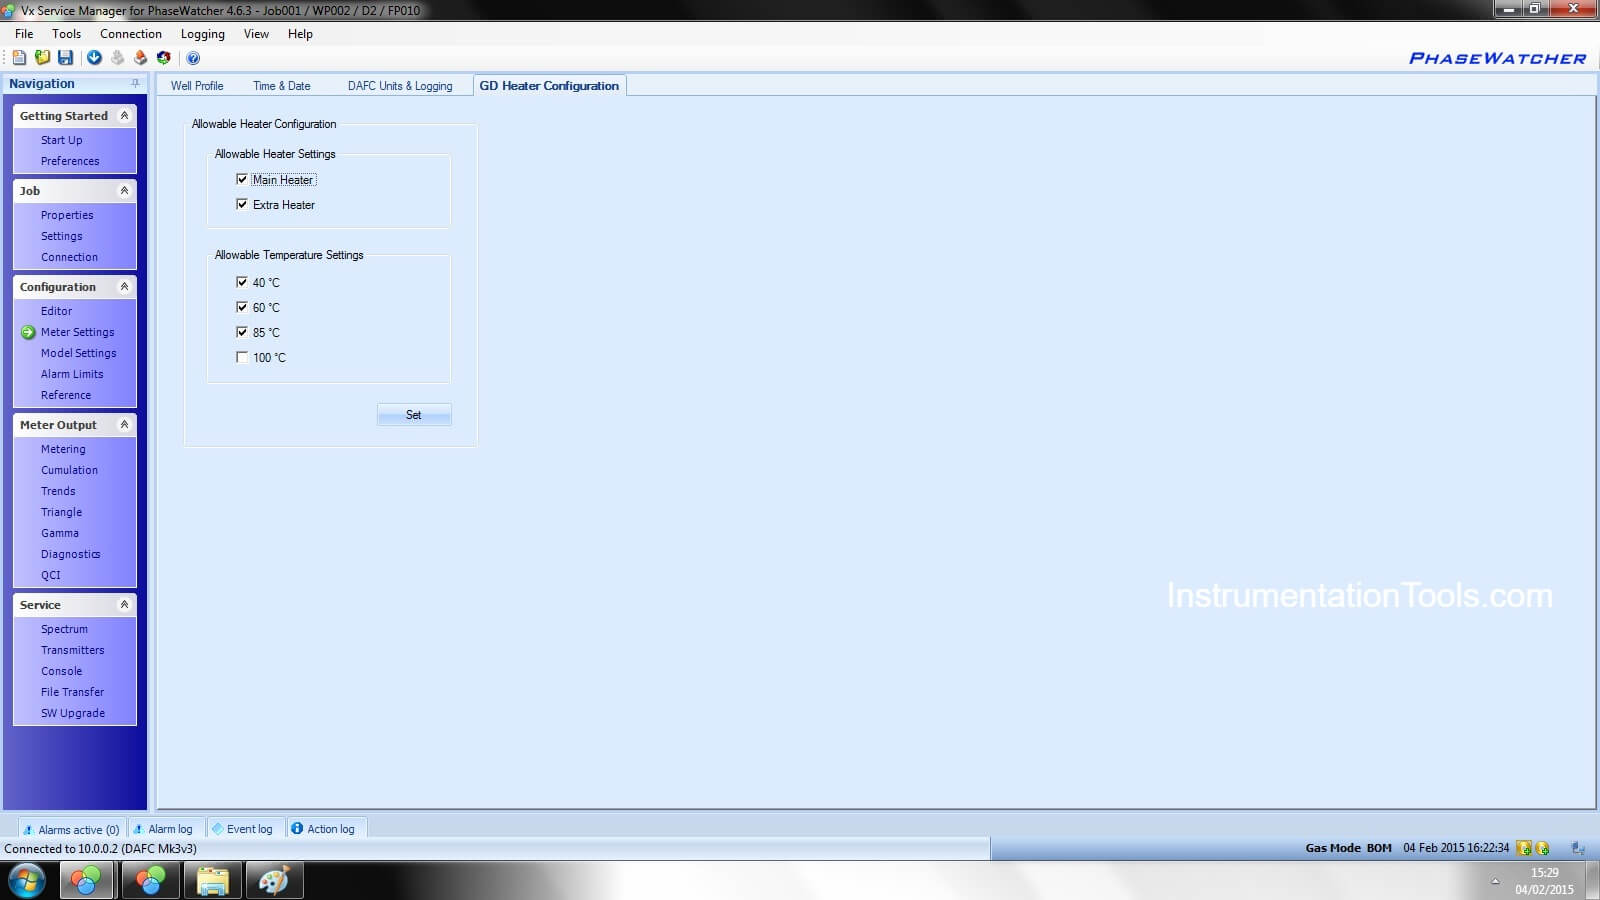1600x900 pixels.
Task: Click the greyed-out stamp toolbar icon
Action: pyautogui.click(x=117, y=58)
